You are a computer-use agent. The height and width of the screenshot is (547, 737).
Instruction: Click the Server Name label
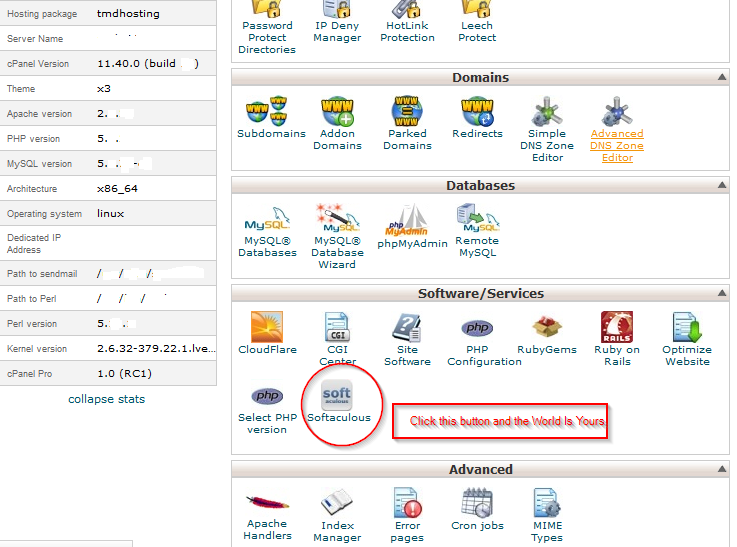point(35,39)
